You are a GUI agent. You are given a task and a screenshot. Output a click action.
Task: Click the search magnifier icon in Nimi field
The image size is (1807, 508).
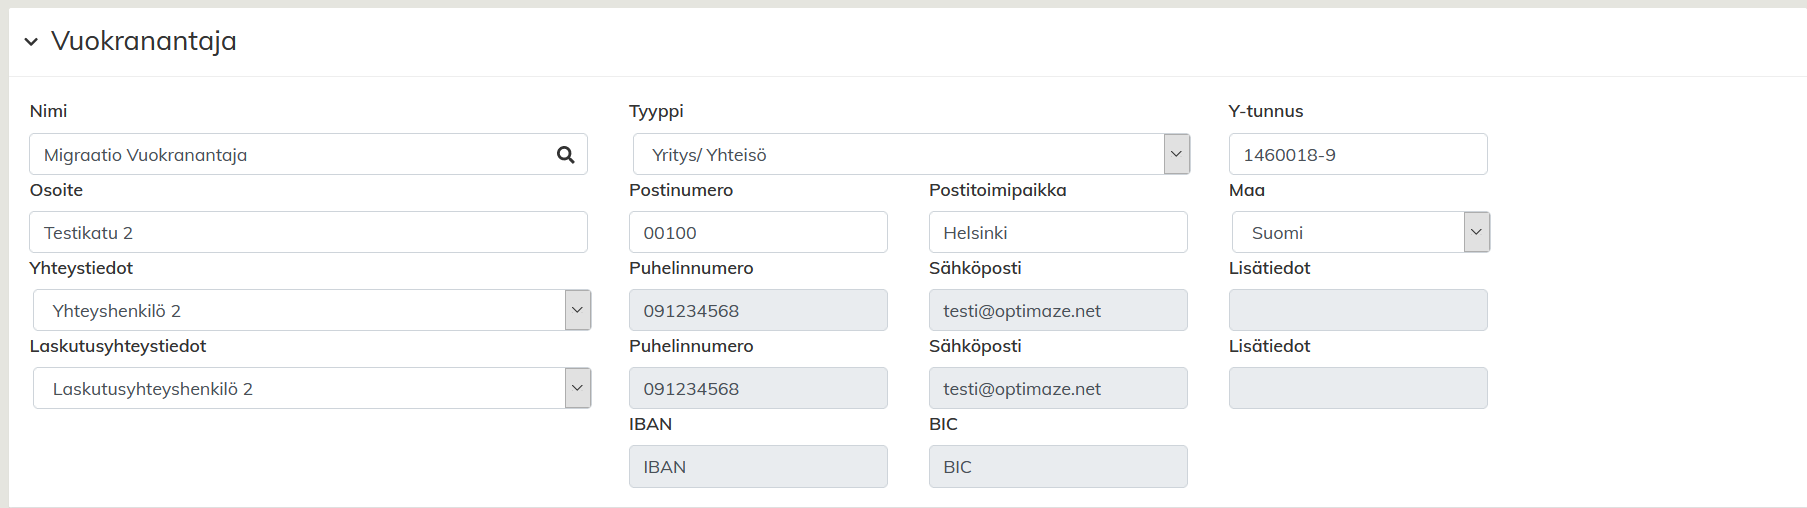(565, 155)
